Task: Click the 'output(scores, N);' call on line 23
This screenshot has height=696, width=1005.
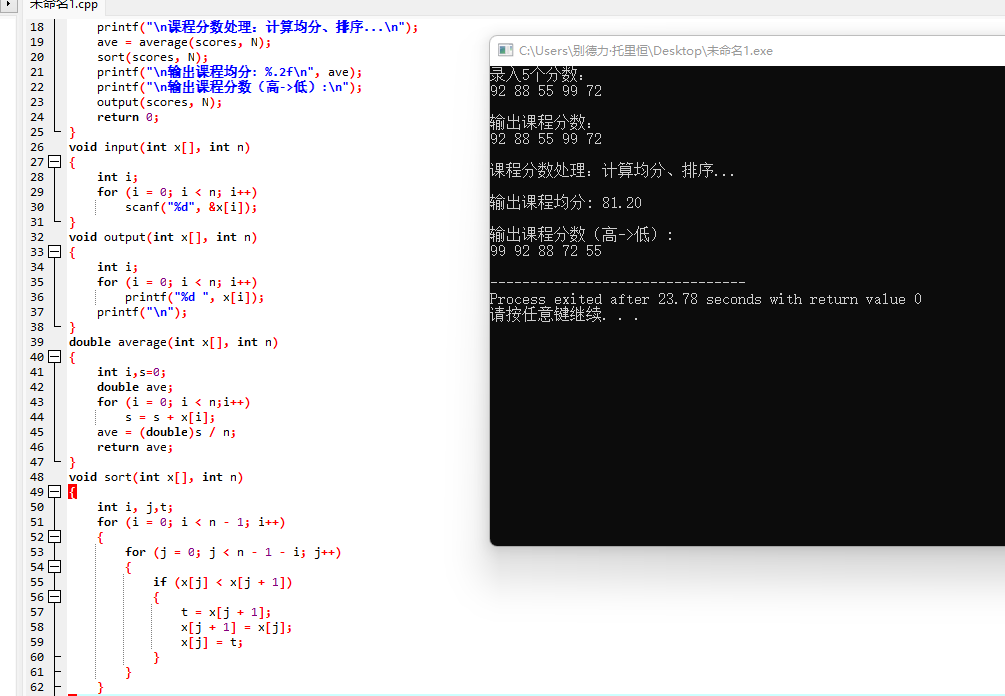Action: tap(160, 103)
